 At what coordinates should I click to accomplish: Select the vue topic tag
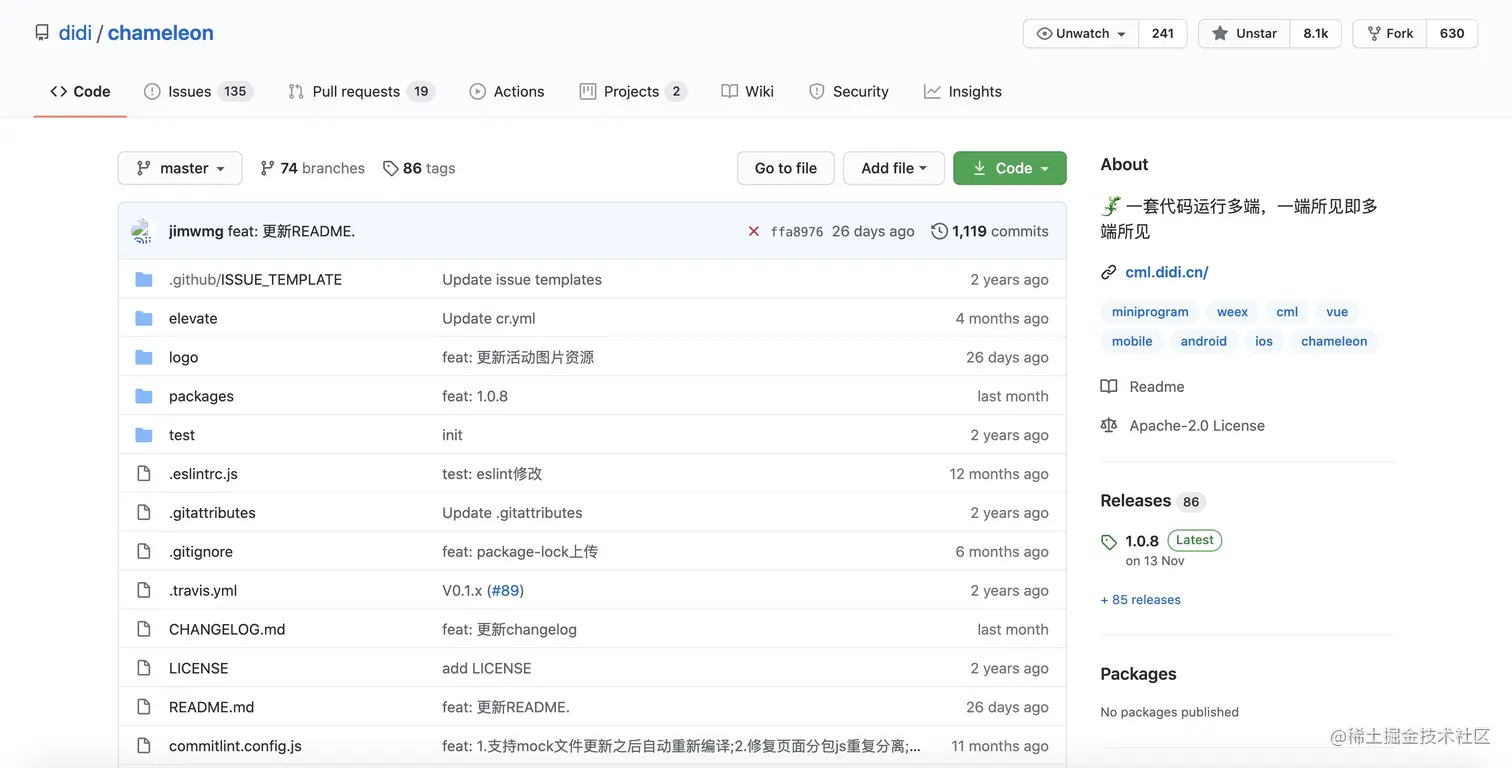tap(1337, 312)
